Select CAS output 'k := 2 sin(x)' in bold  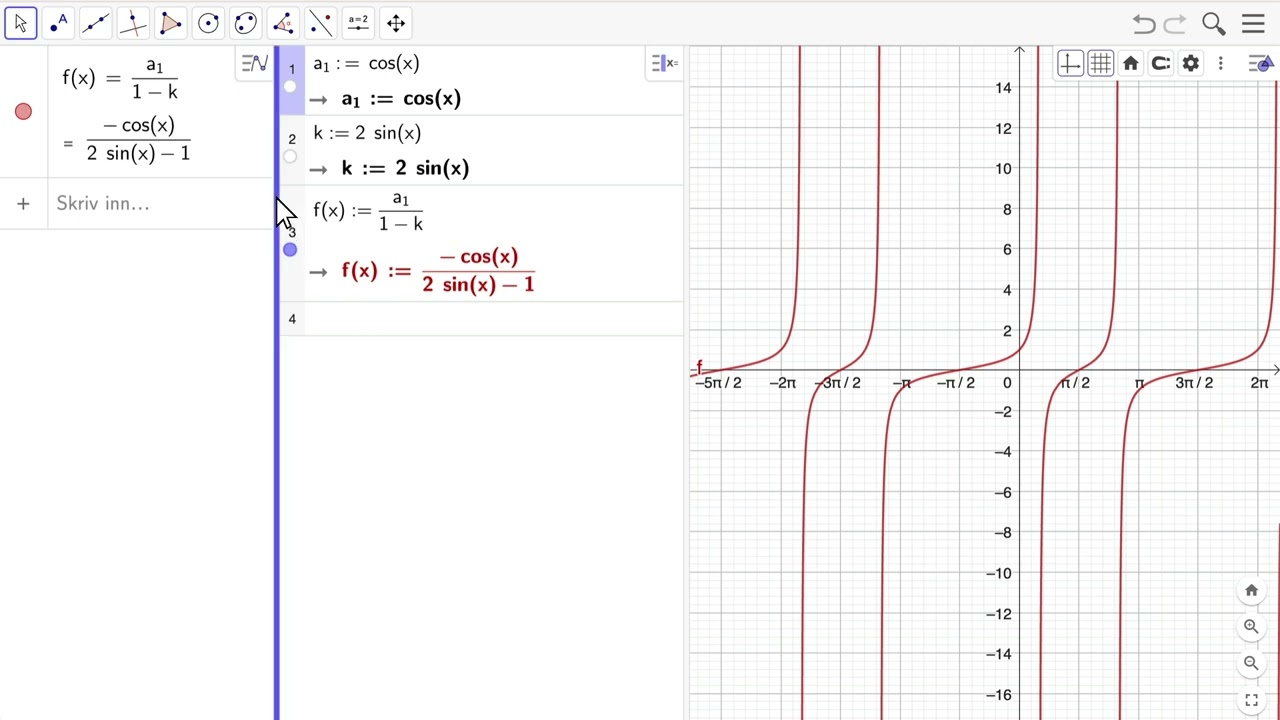coord(405,168)
